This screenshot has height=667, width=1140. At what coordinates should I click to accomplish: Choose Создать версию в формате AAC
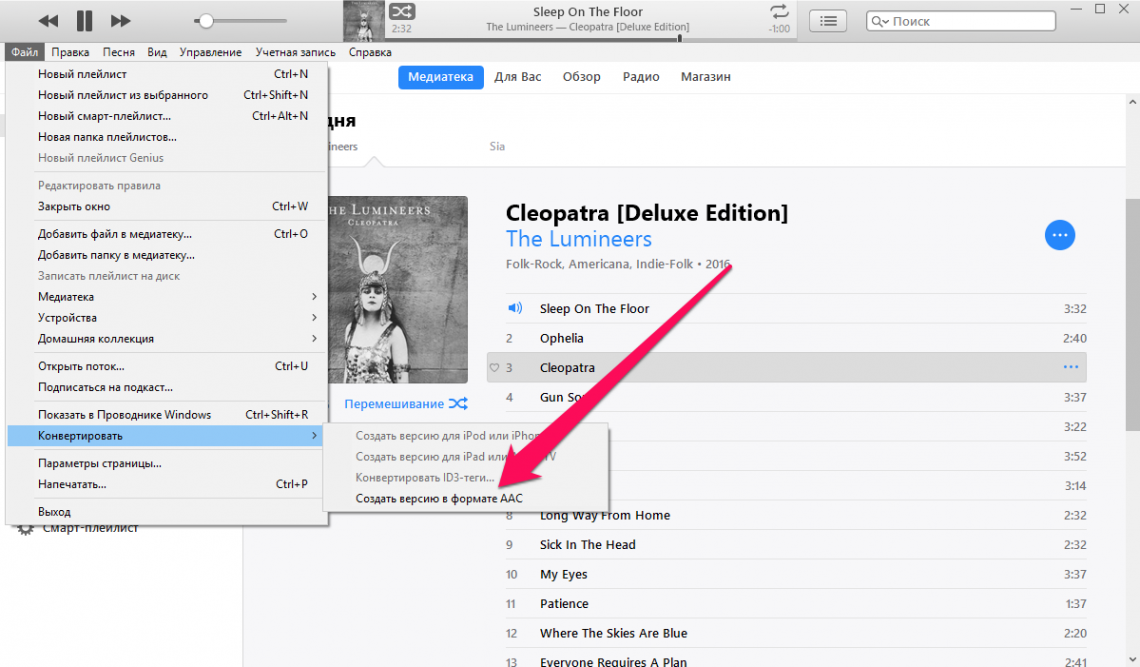pos(465,499)
